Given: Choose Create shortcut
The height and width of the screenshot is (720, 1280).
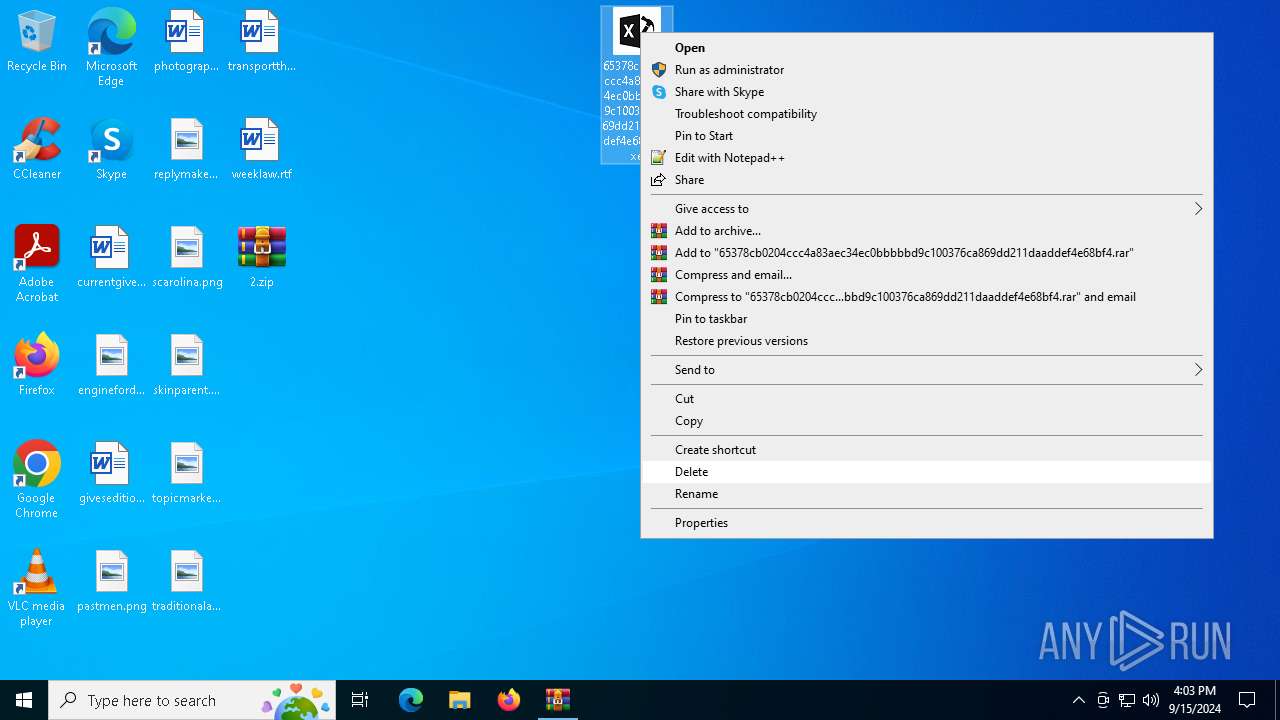Looking at the screenshot, I should (927, 450).
